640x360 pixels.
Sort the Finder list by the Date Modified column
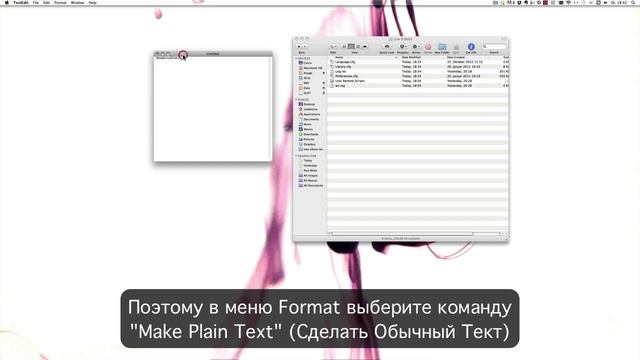coord(422,58)
